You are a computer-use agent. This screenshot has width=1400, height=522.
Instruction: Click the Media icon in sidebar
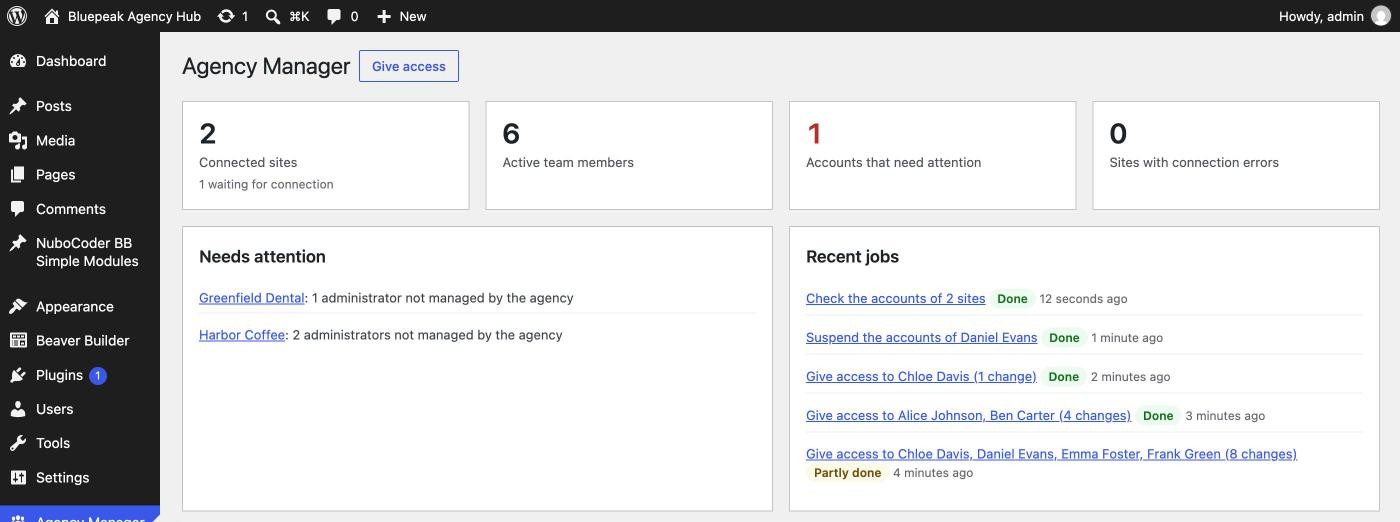pos(18,140)
